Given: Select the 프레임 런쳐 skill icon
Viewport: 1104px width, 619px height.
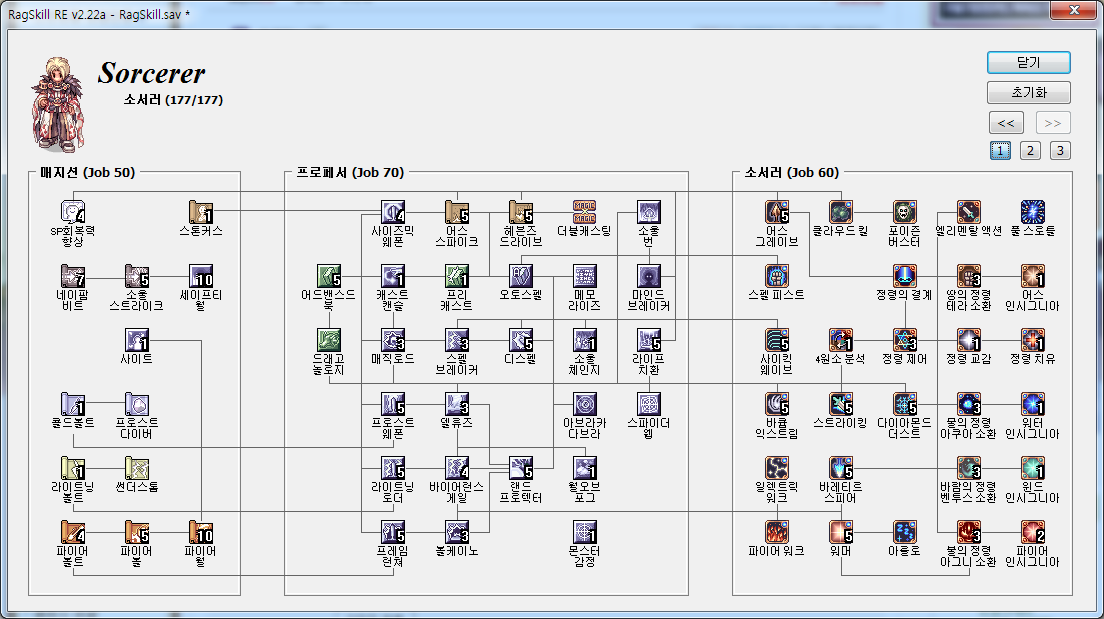Looking at the screenshot, I should point(393,532).
